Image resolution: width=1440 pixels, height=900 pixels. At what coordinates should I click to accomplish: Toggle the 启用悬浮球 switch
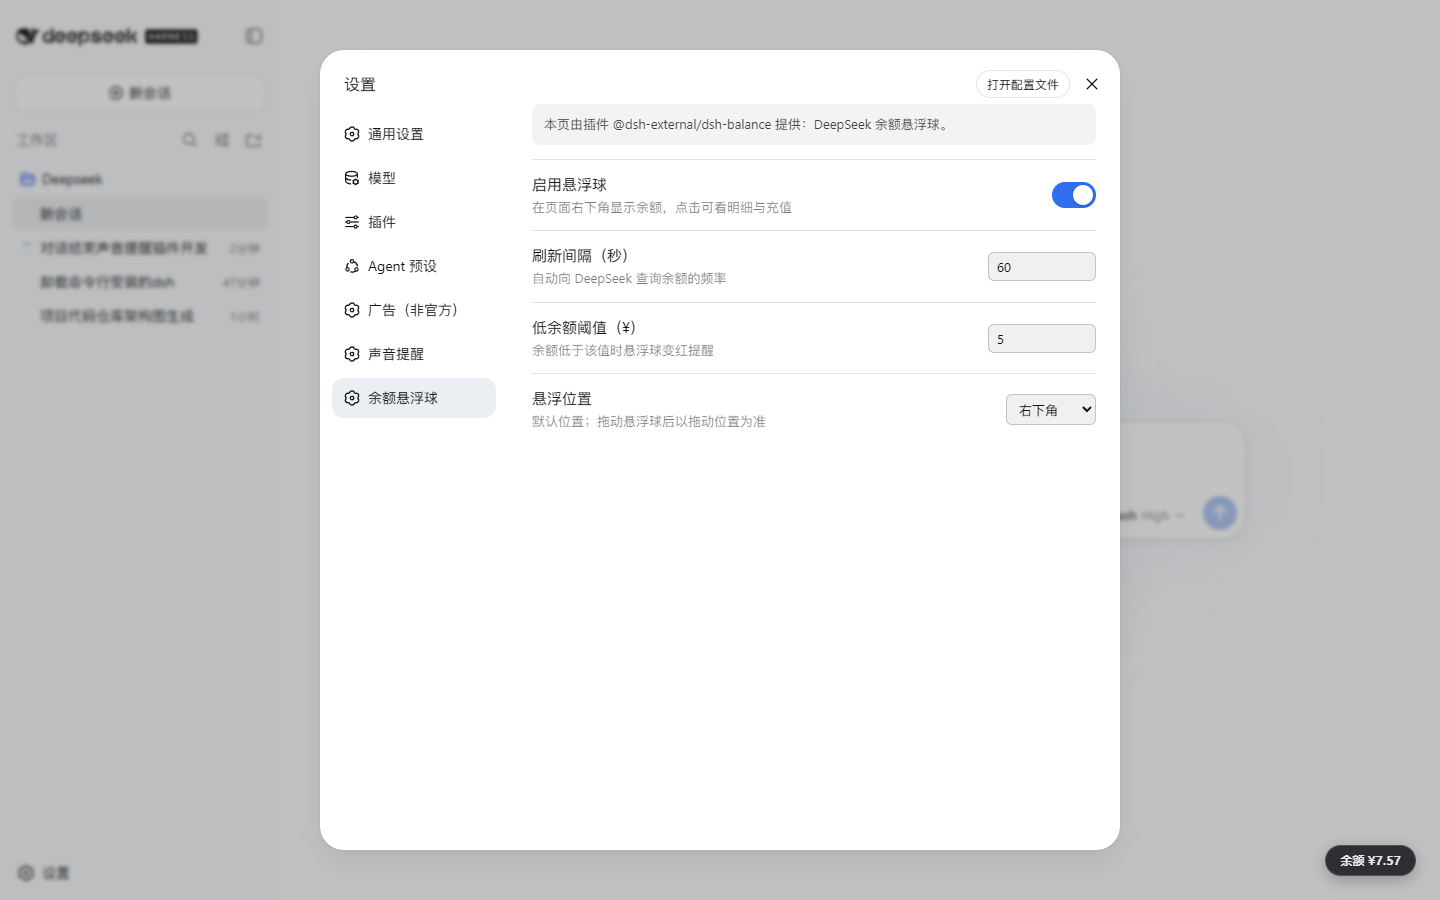point(1073,195)
